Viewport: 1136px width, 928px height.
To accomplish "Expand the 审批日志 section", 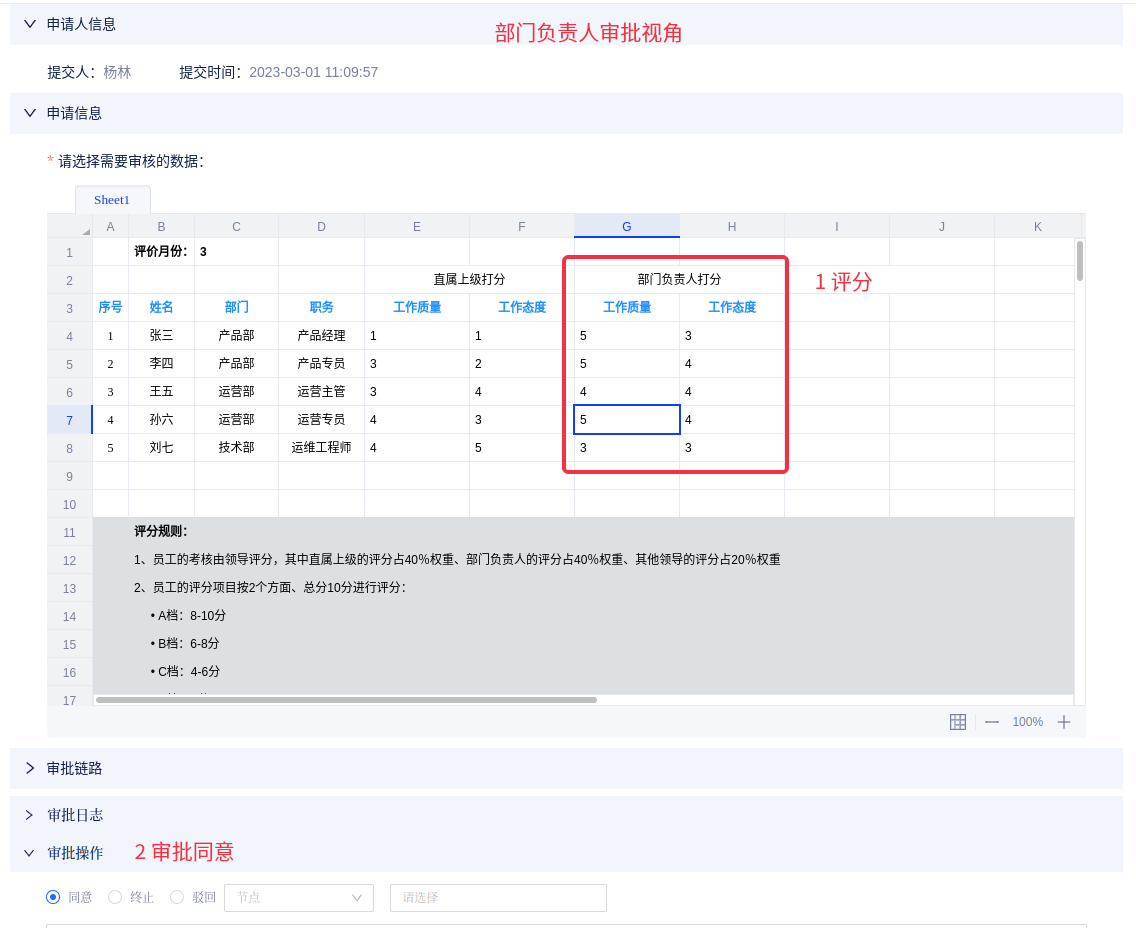I will tap(30, 815).
